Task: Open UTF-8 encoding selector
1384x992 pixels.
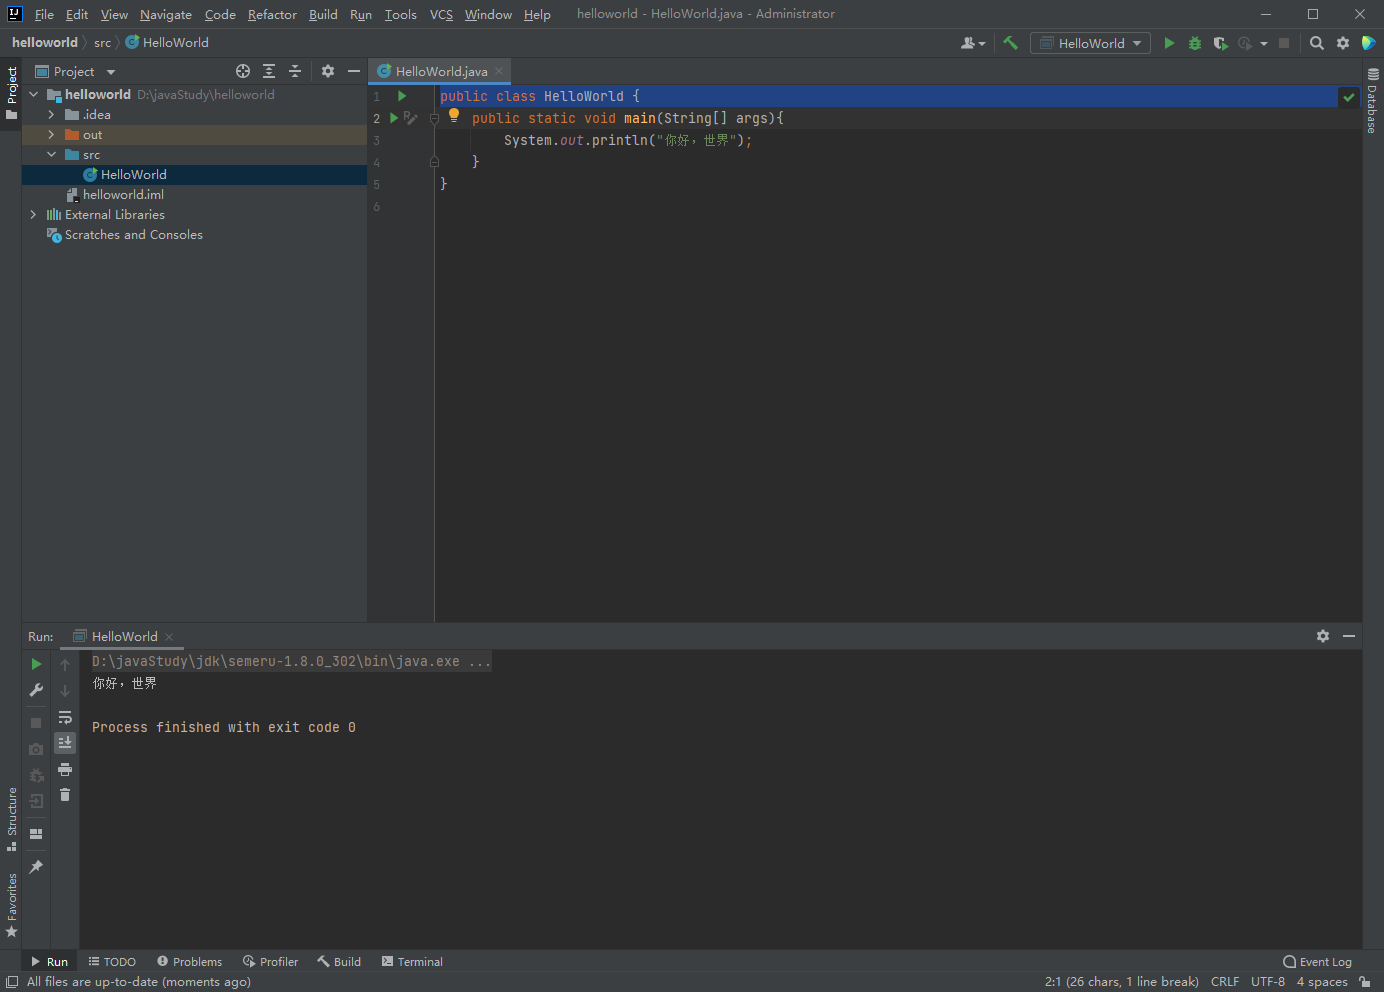Action: [x=1267, y=982]
